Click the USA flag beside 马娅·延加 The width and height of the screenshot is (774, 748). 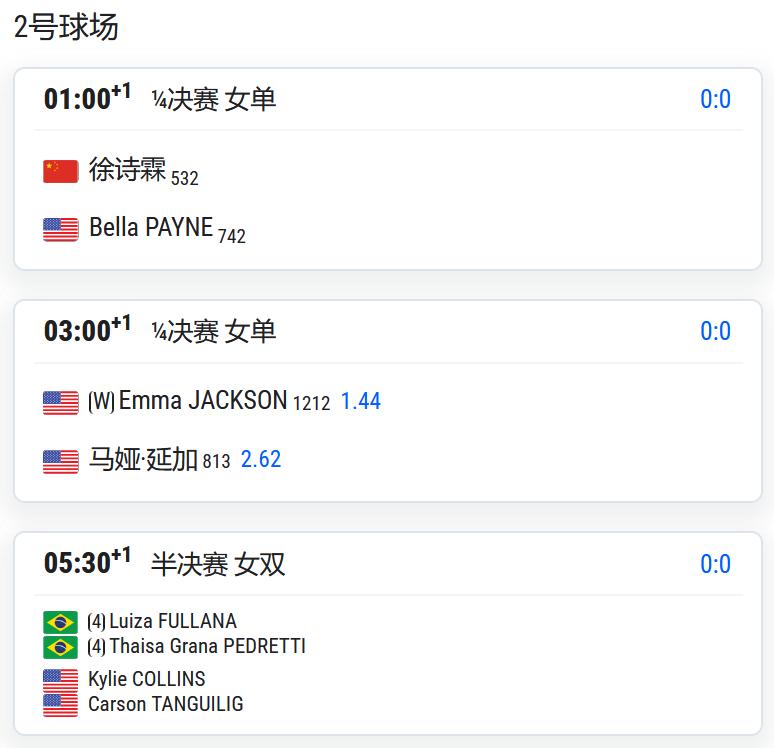[x=60, y=462]
